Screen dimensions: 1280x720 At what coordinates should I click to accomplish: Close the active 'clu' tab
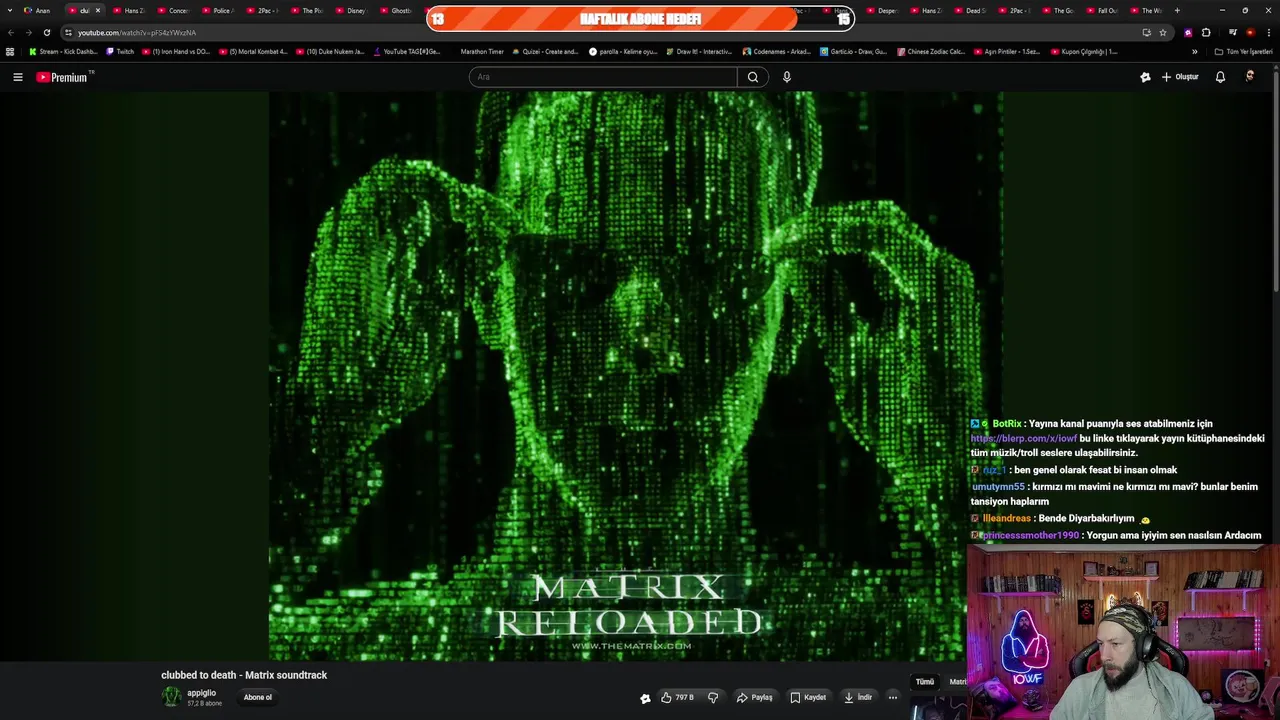97,10
